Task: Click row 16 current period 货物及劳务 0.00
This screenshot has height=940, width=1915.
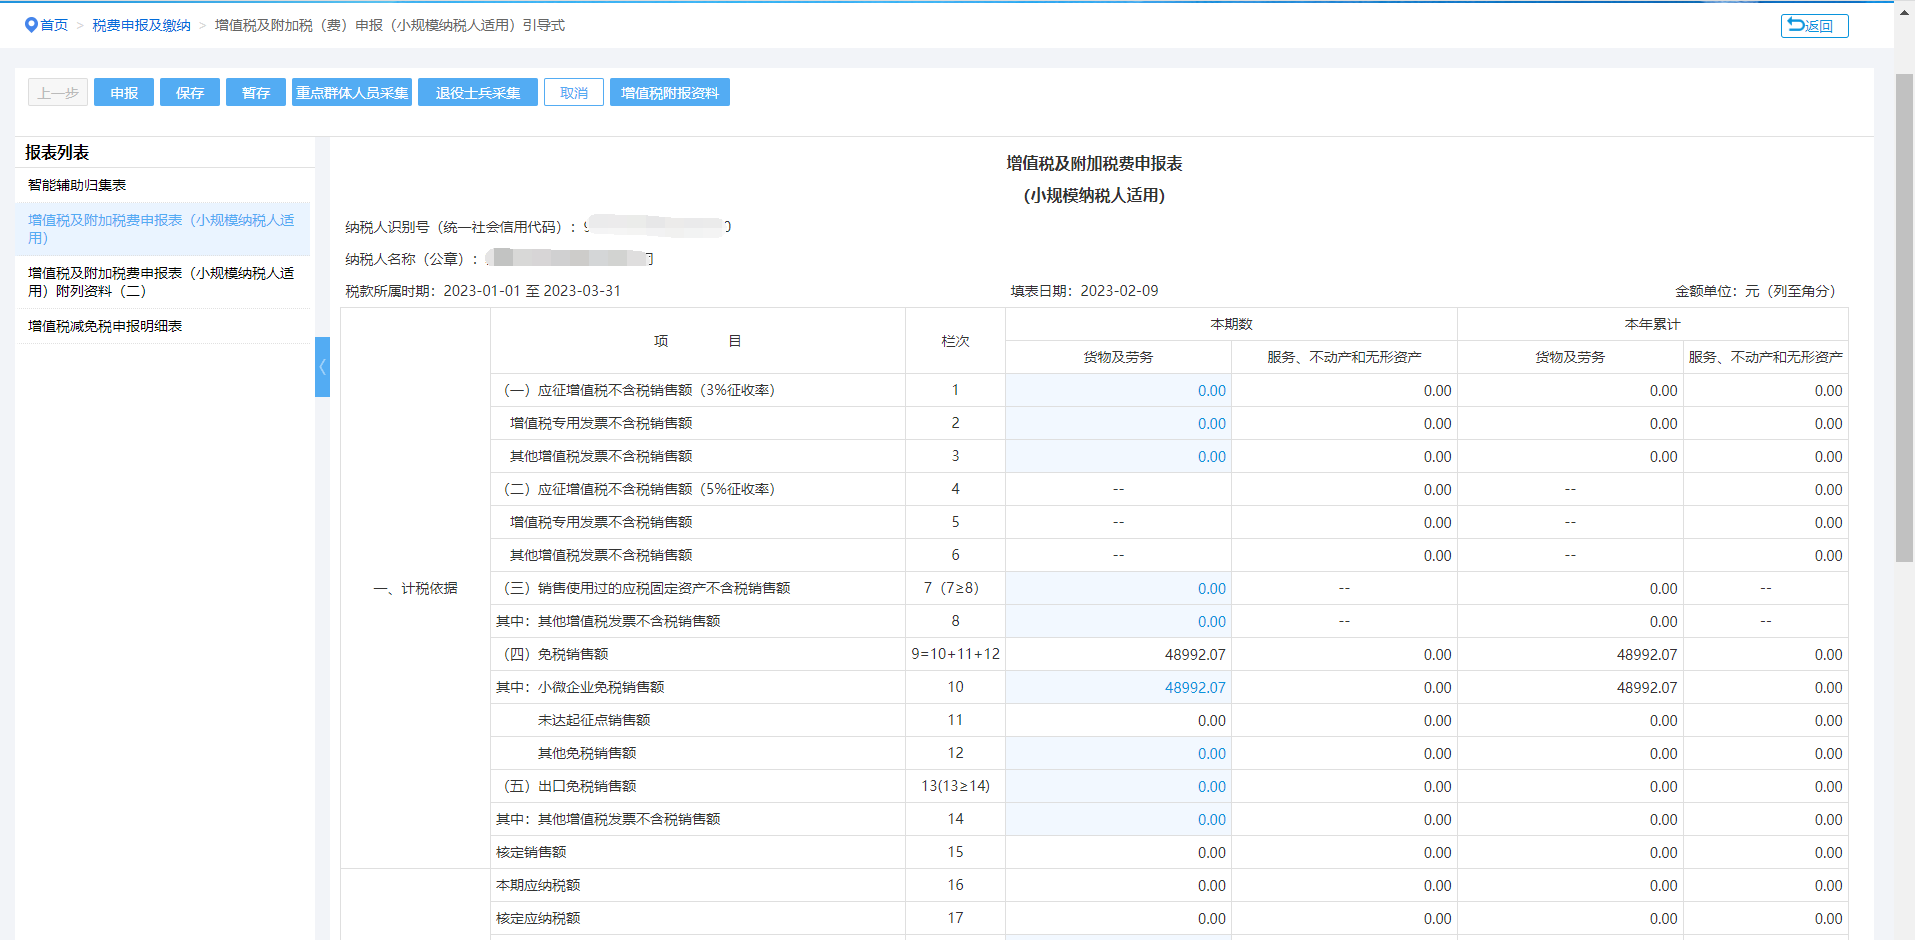Action: (1211, 886)
